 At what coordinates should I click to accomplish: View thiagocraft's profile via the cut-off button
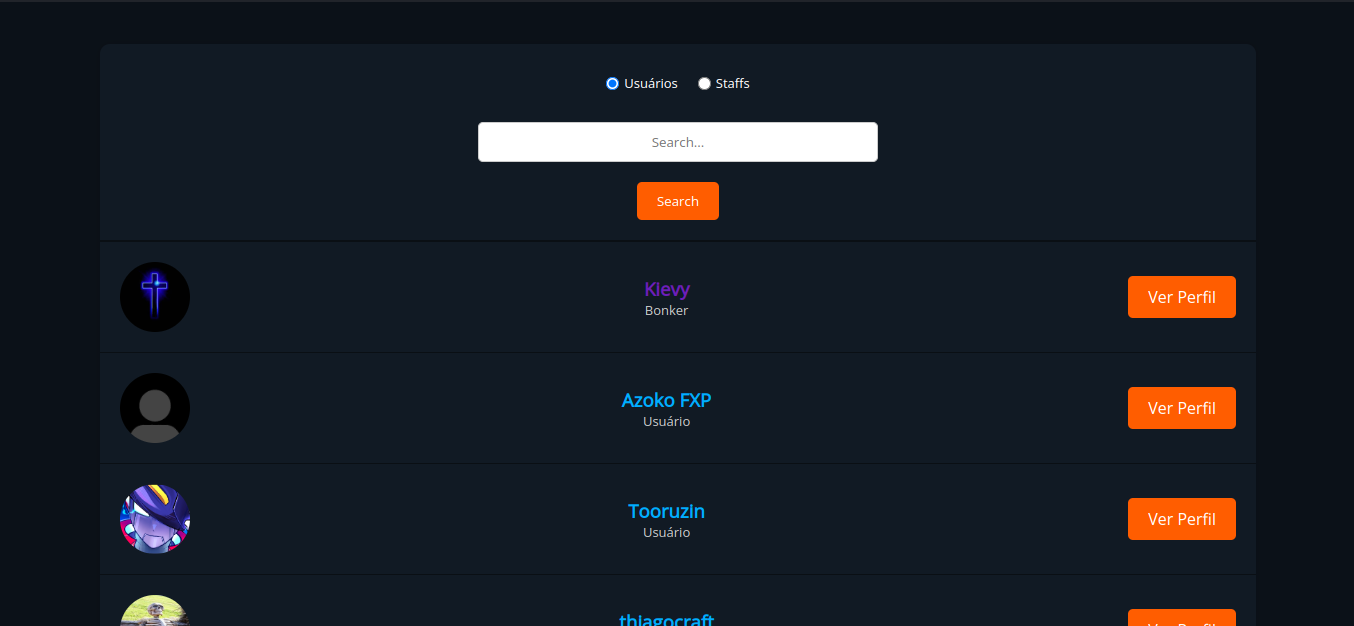pyautogui.click(x=1182, y=618)
